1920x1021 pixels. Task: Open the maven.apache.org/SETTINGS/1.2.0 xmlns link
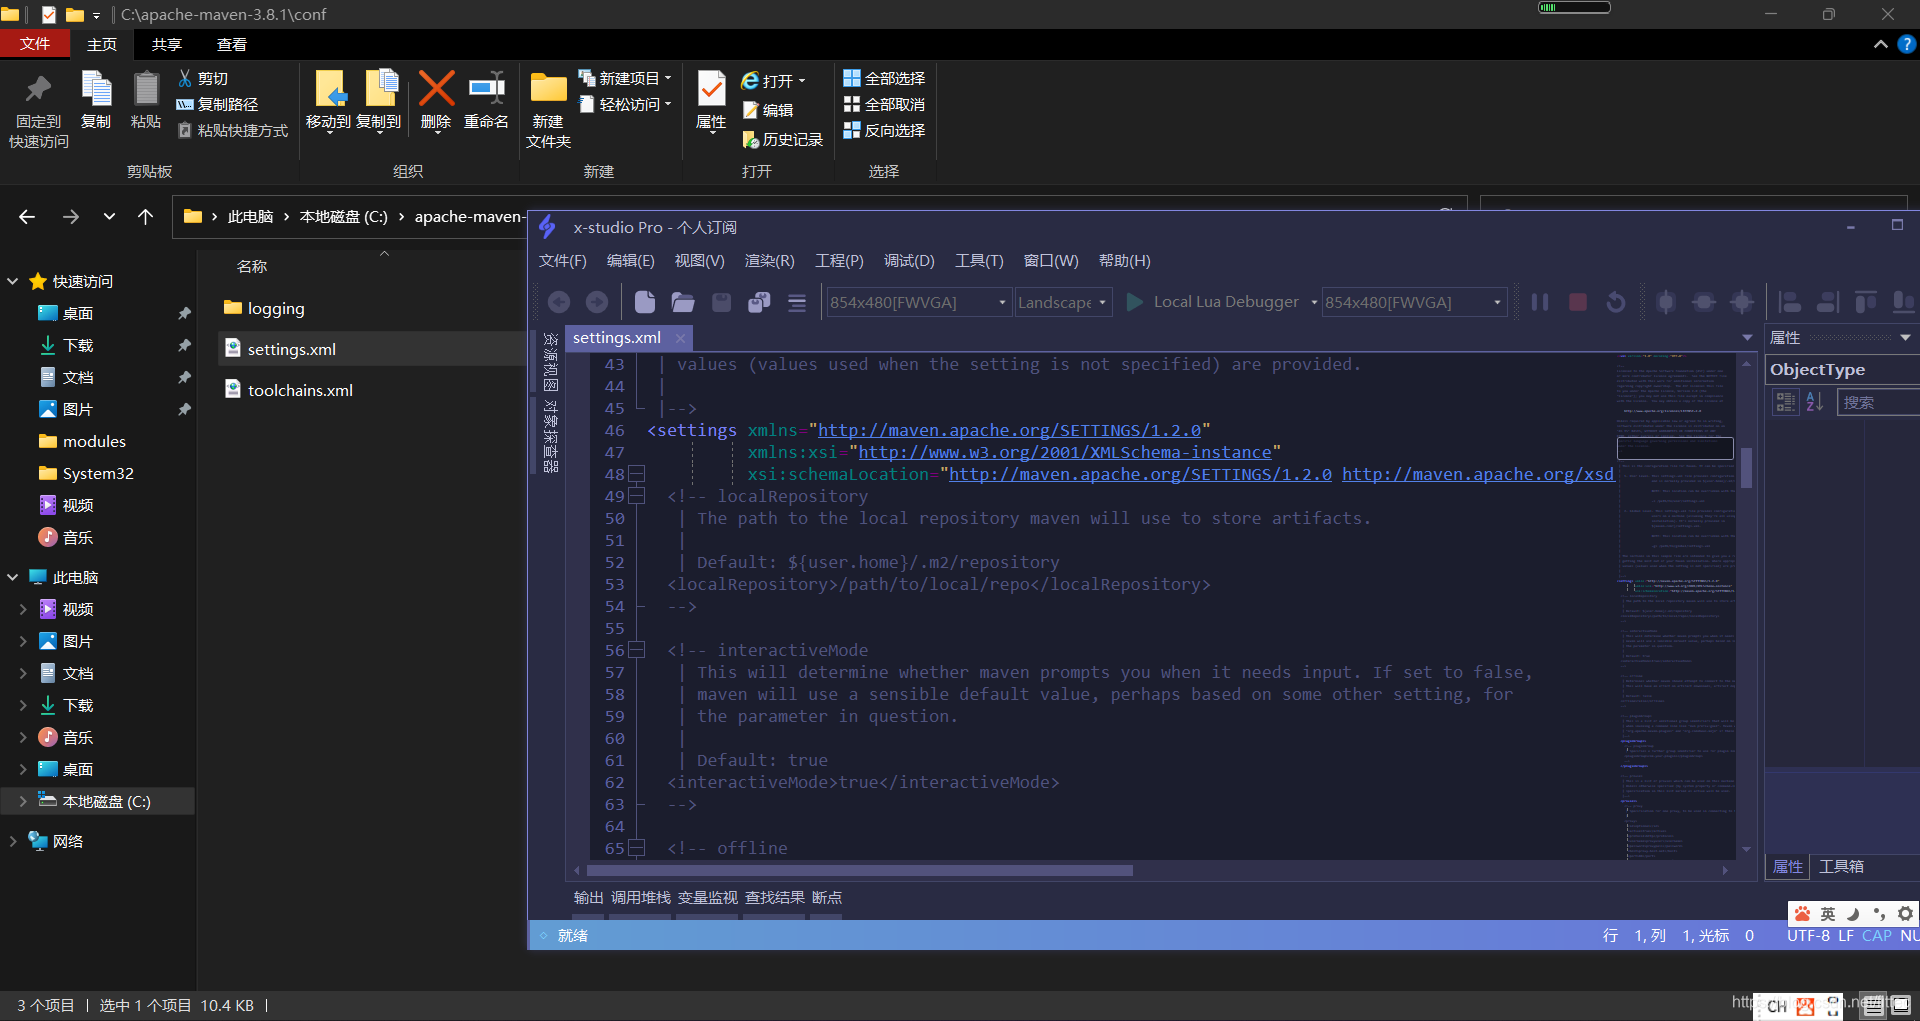1009,430
